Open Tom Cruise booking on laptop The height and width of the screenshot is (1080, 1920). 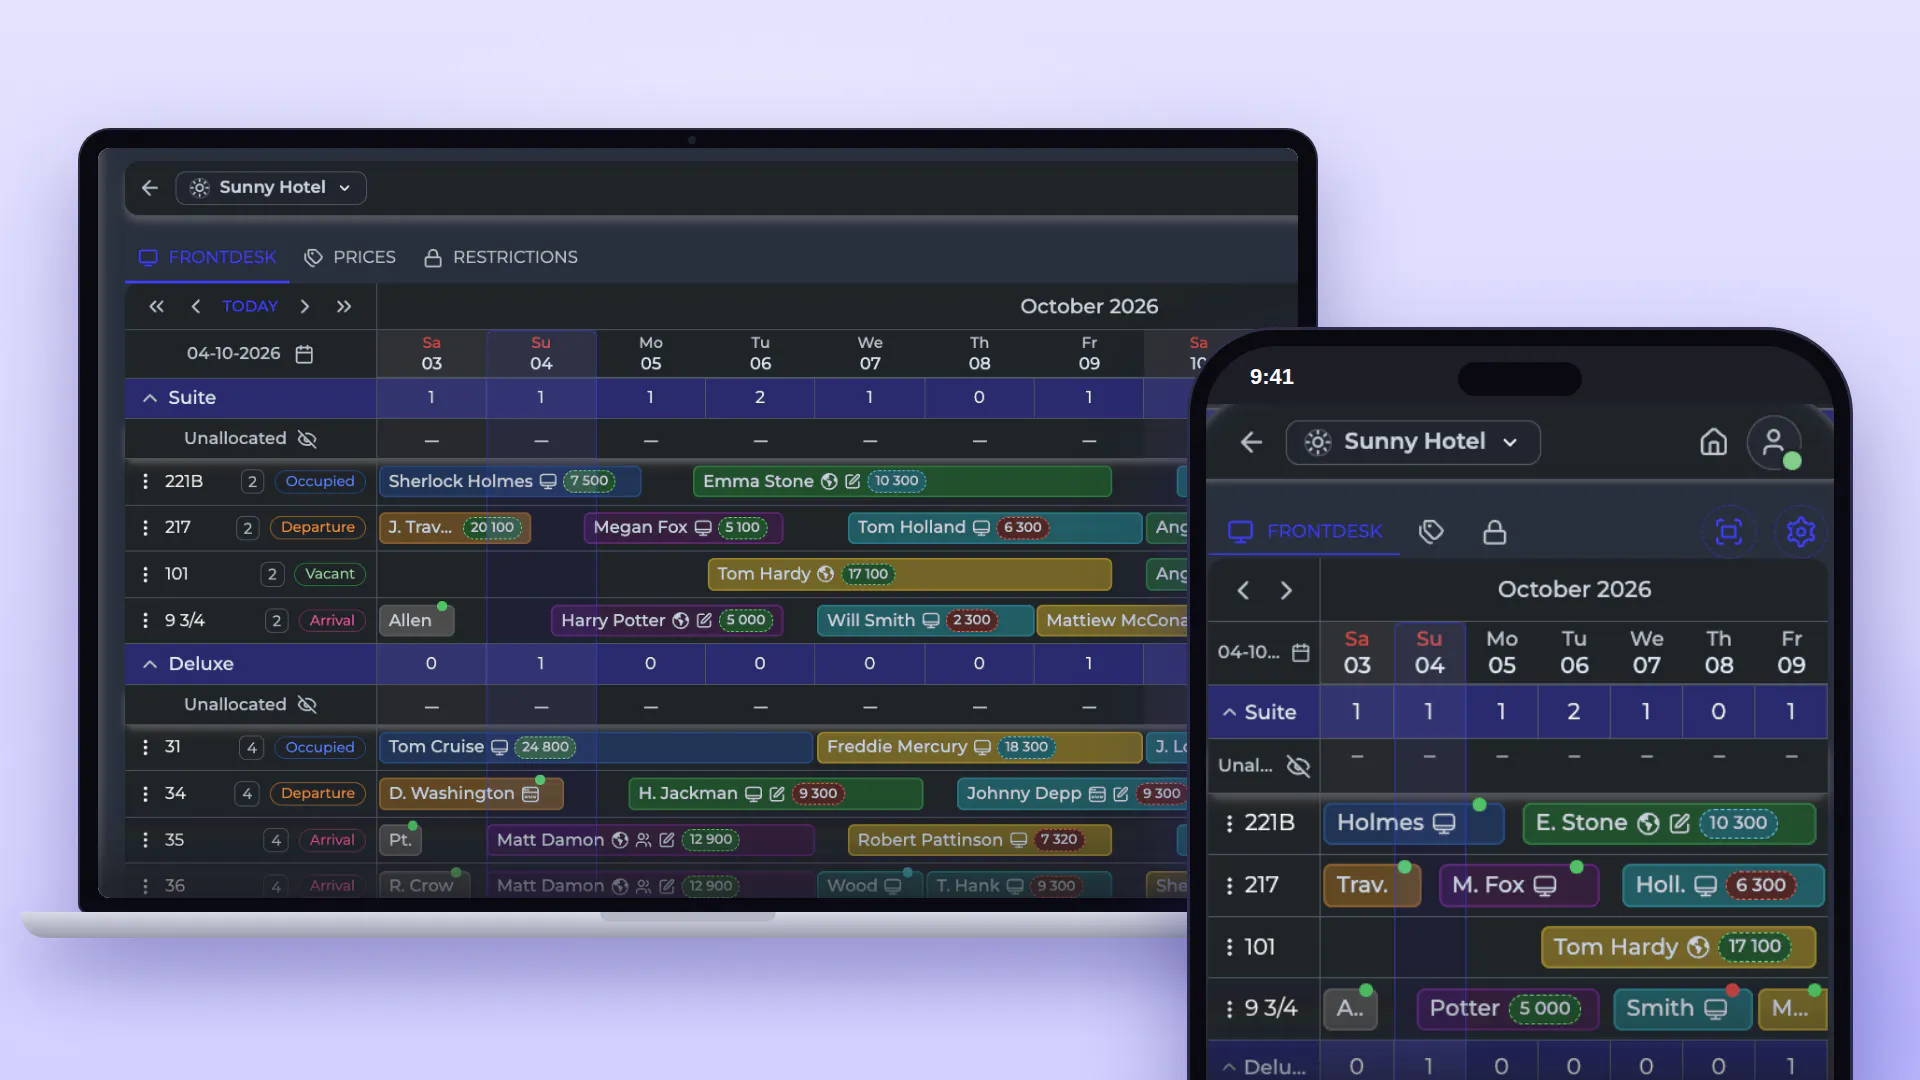click(x=595, y=748)
